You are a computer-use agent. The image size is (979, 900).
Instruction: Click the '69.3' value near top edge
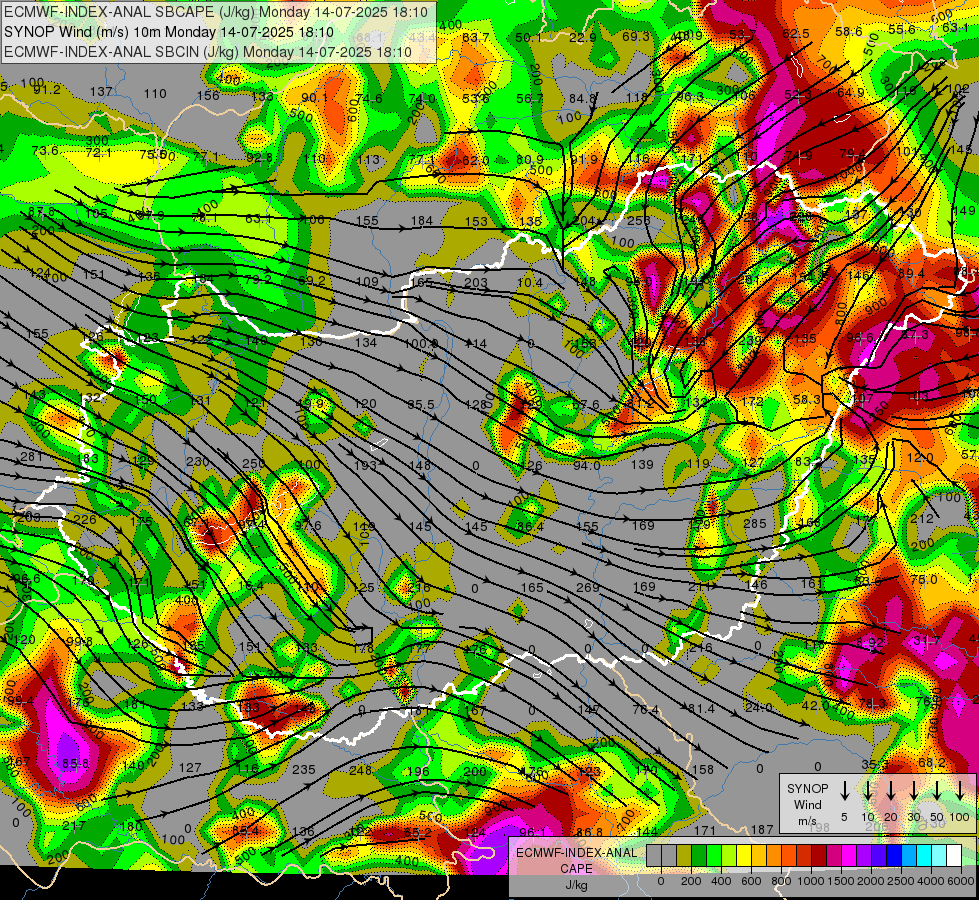point(636,36)
